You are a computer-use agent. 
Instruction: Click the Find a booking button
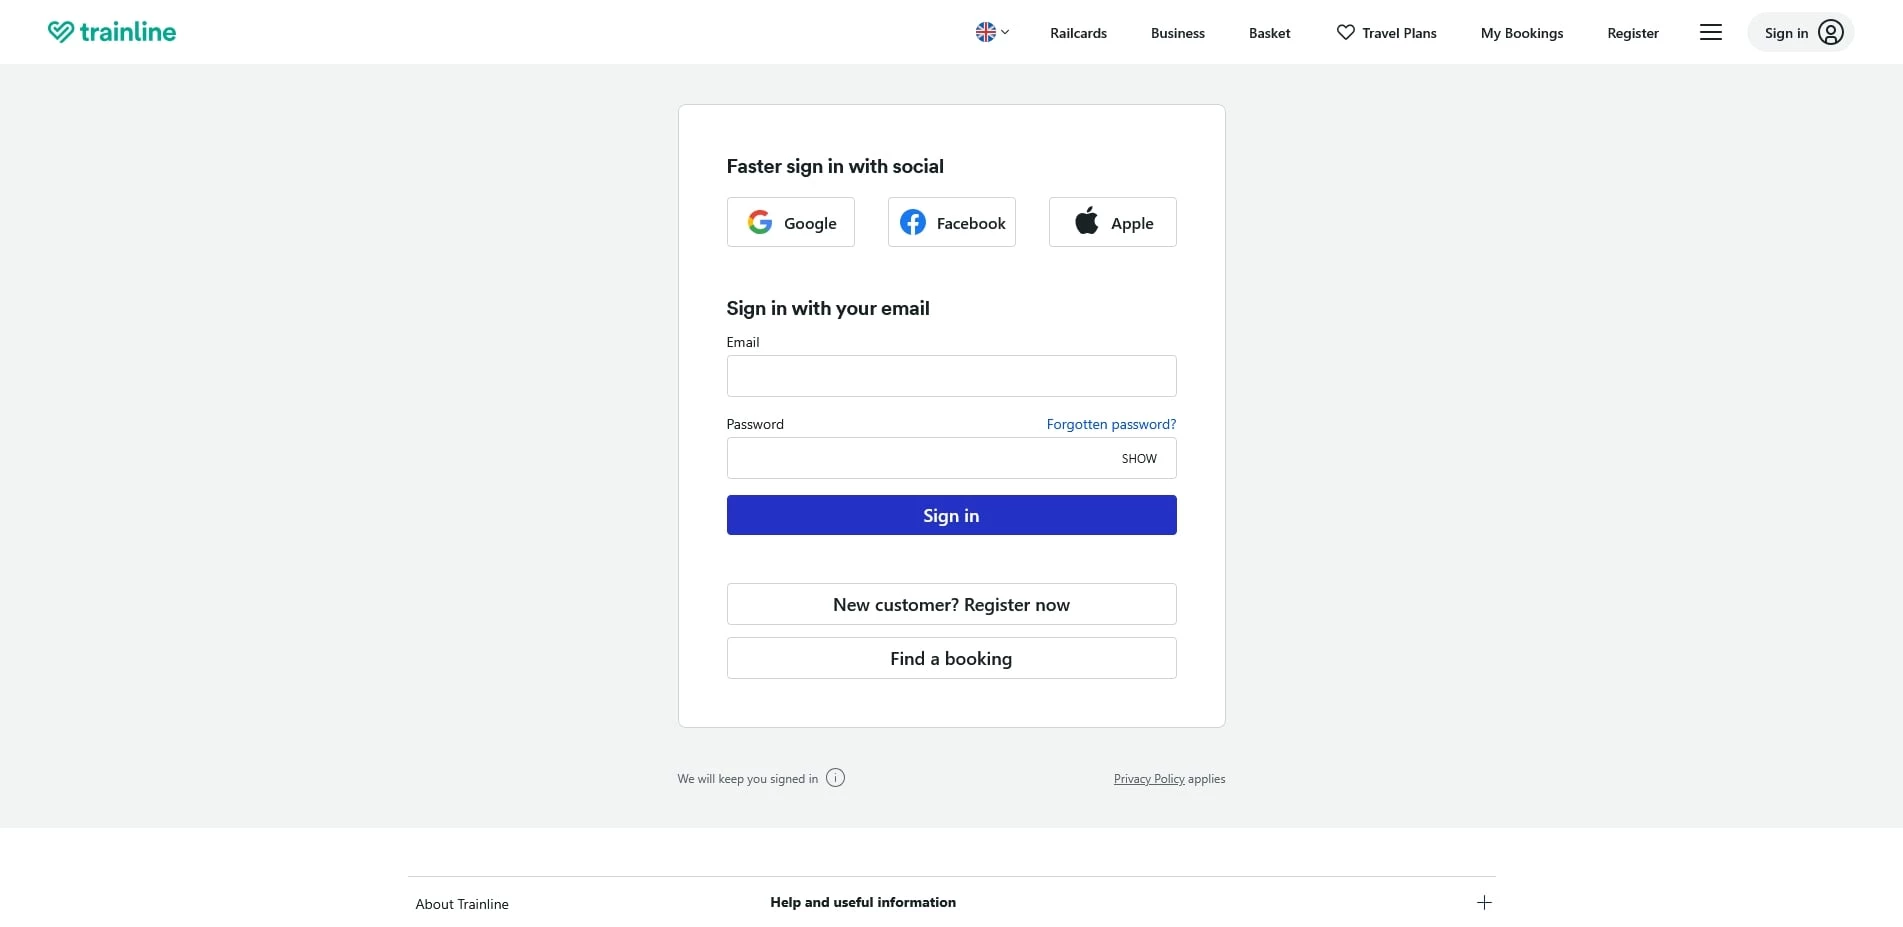click(x=951, y=658)
